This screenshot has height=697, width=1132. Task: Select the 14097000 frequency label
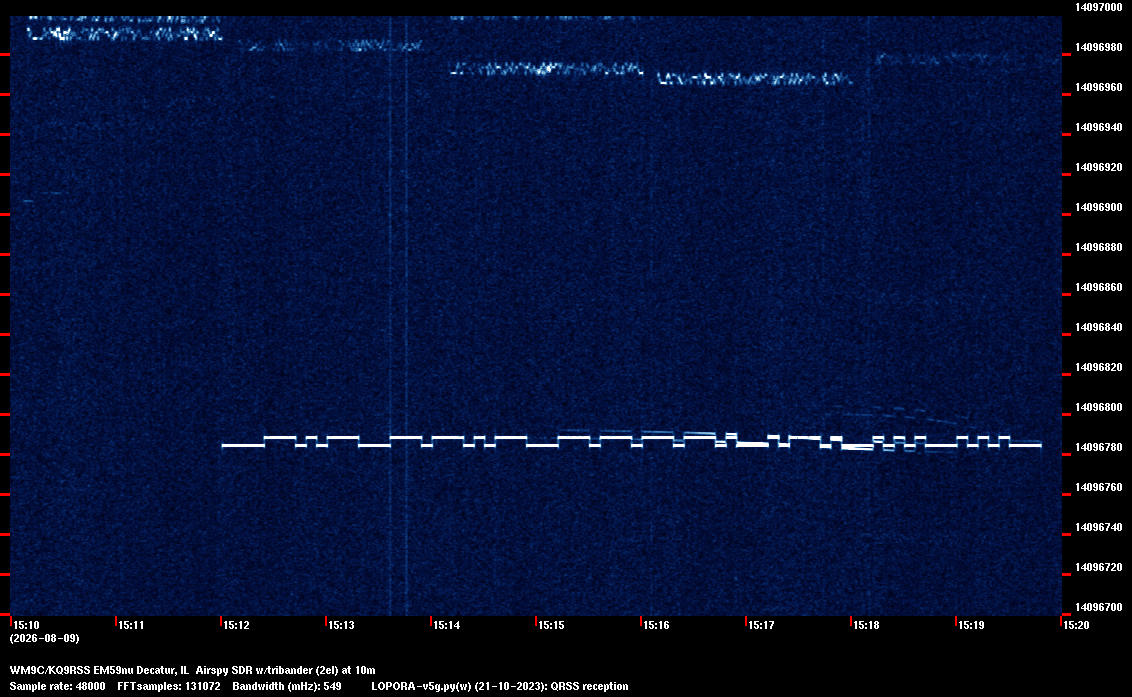(1099, 7)
